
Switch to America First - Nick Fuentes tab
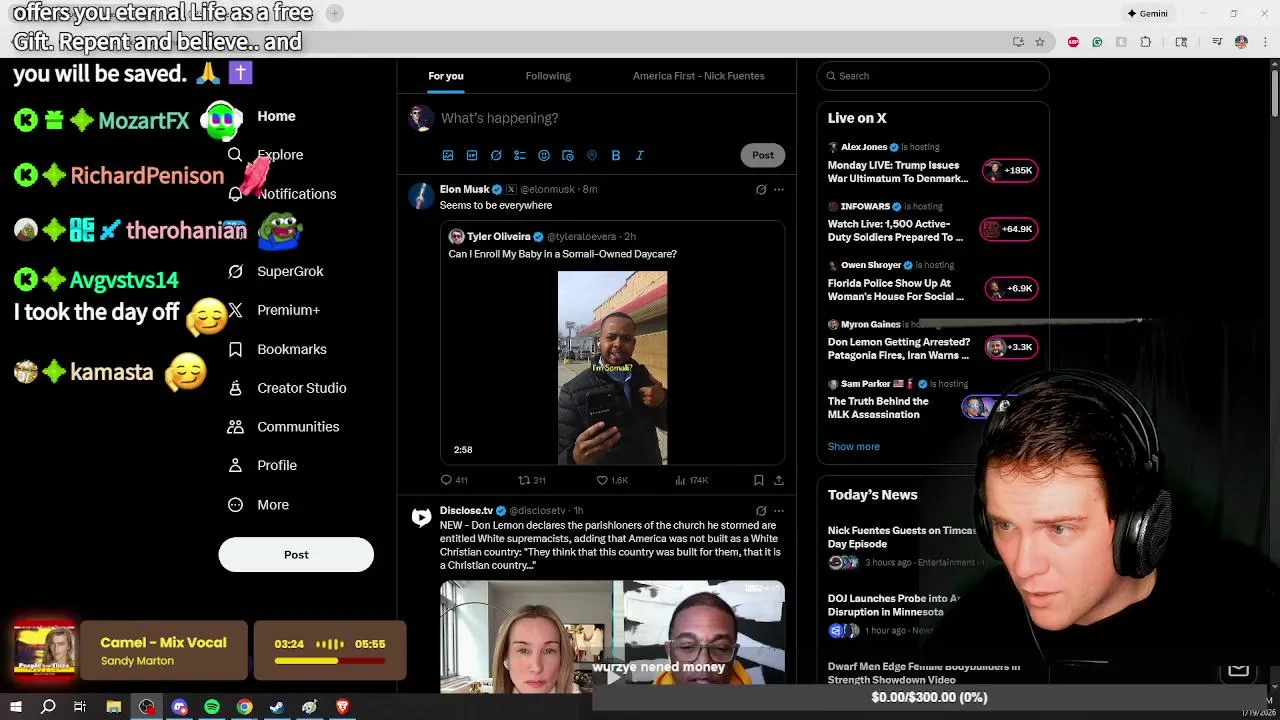pyautogui.click(x=698, y=76)
